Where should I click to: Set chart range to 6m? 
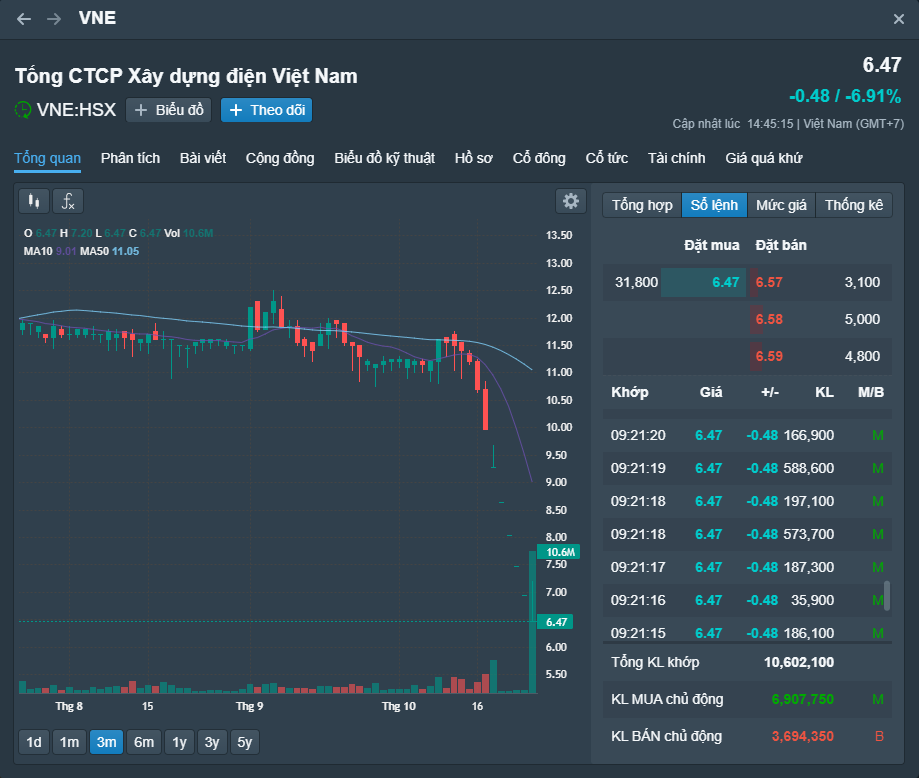(x=144, y=742)
